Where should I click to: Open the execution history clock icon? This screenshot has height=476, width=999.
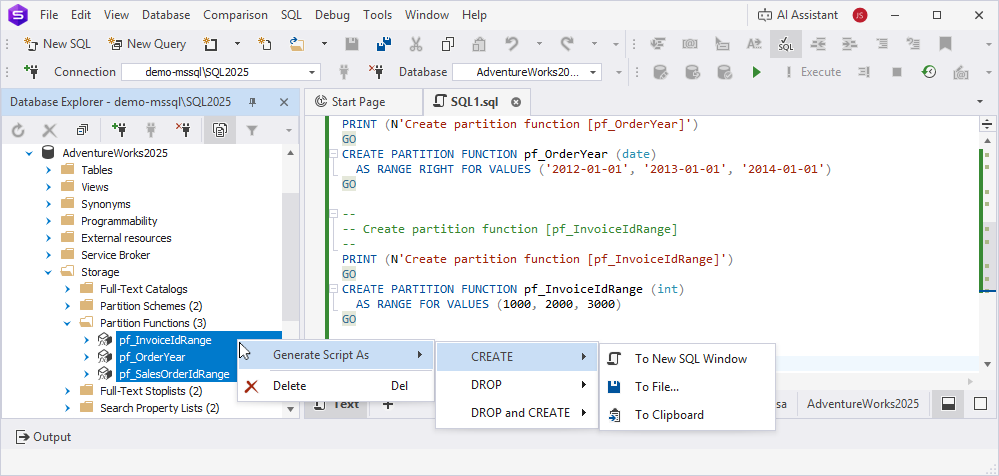click(x=929, y=72)
